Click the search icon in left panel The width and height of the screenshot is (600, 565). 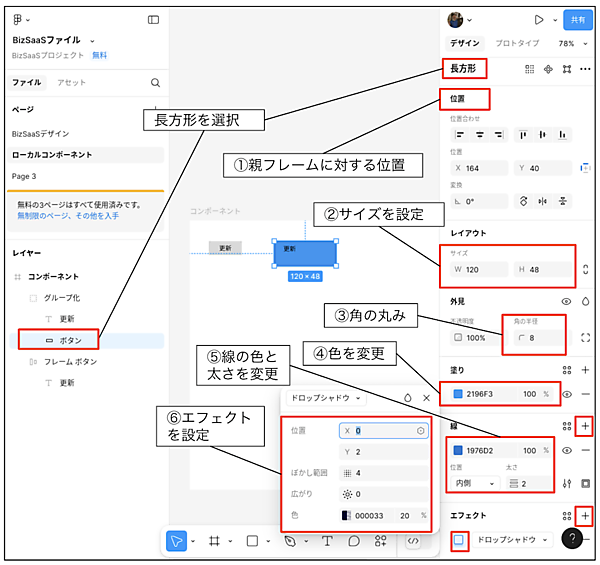[x=155, y=83]
